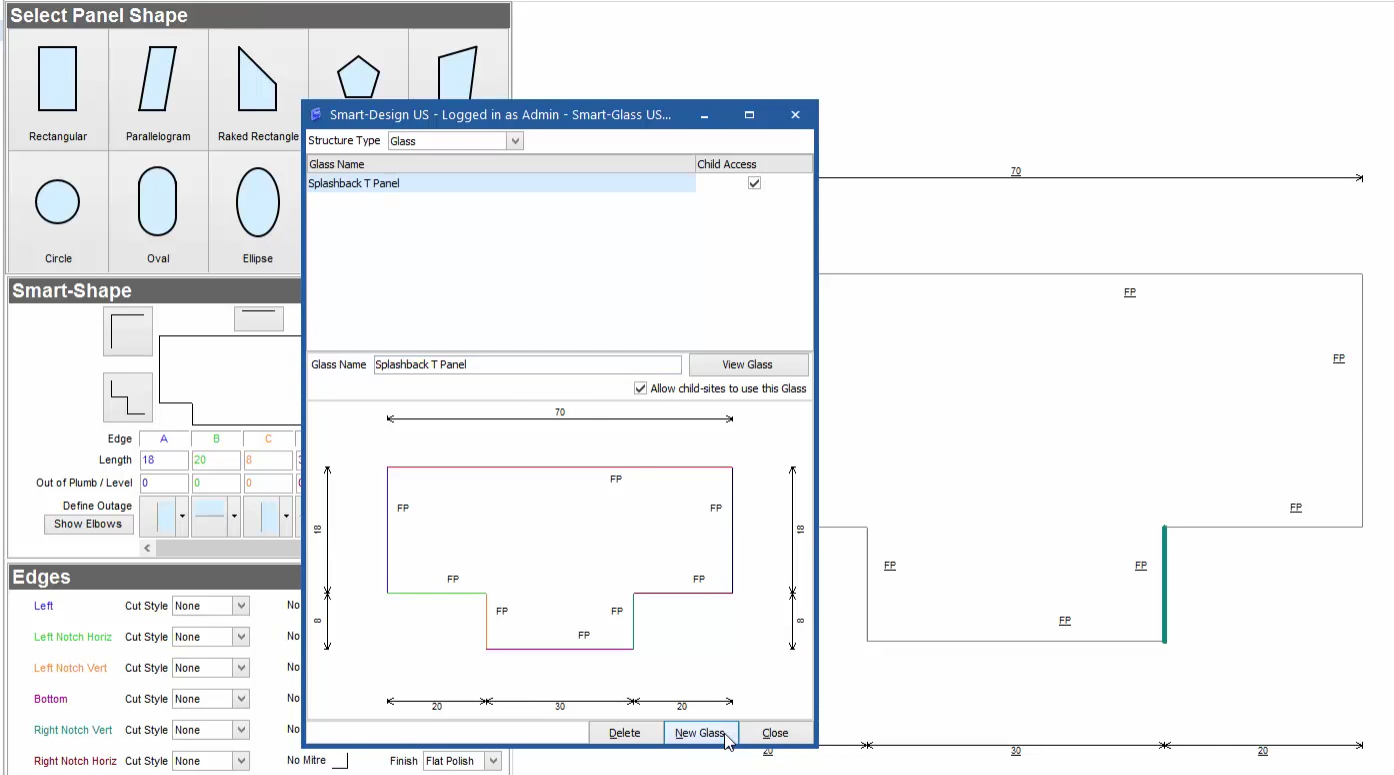
Task: Click the step notch Smart-Shape button
Action: [128, 397]
